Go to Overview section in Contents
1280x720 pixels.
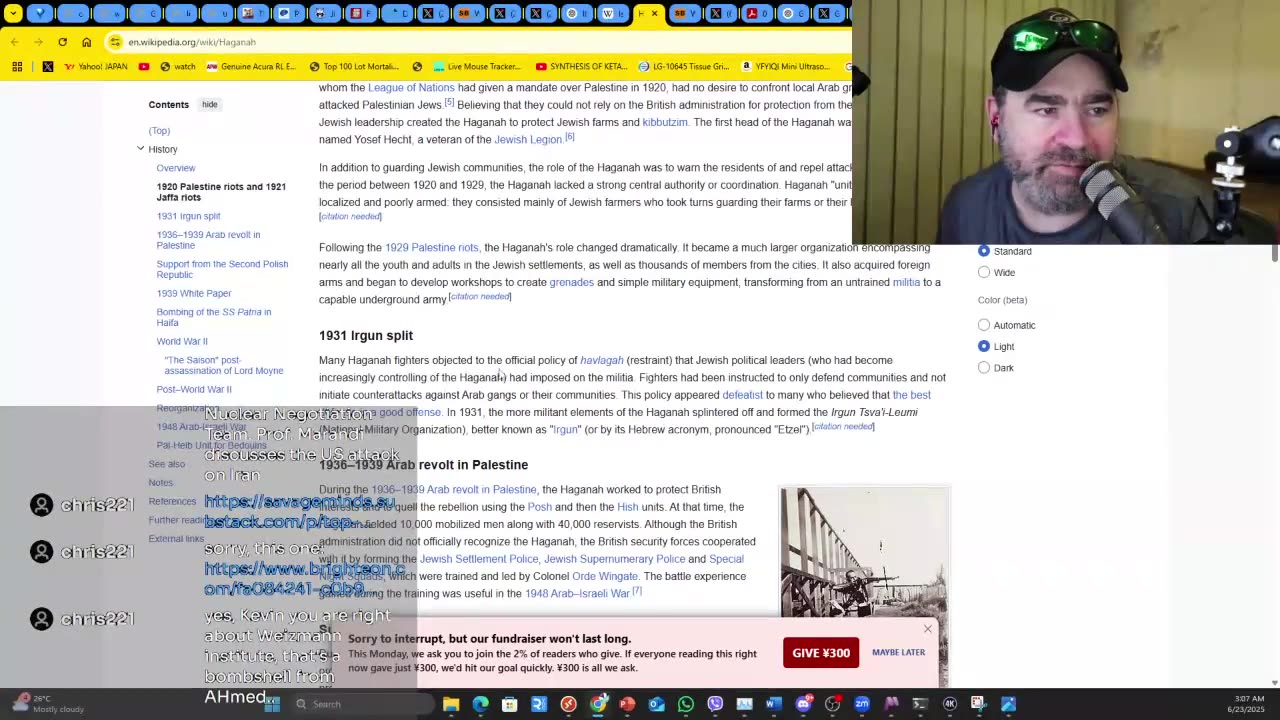(176, 168)
